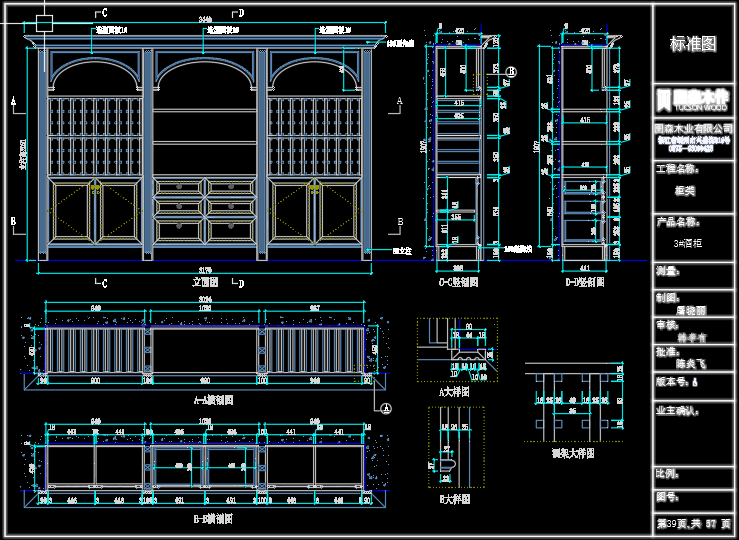Select the 柜类 project name value

(685, 191)
